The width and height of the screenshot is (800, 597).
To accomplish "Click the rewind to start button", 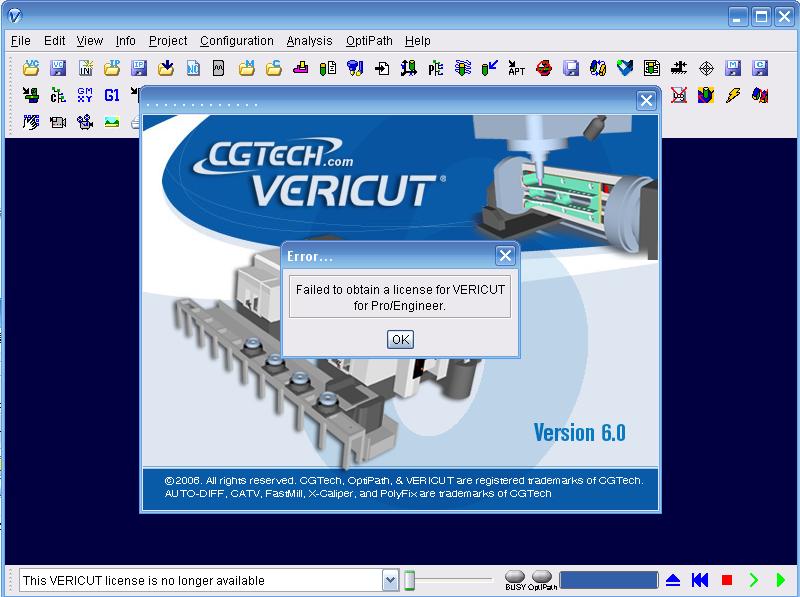I will 700,580.
